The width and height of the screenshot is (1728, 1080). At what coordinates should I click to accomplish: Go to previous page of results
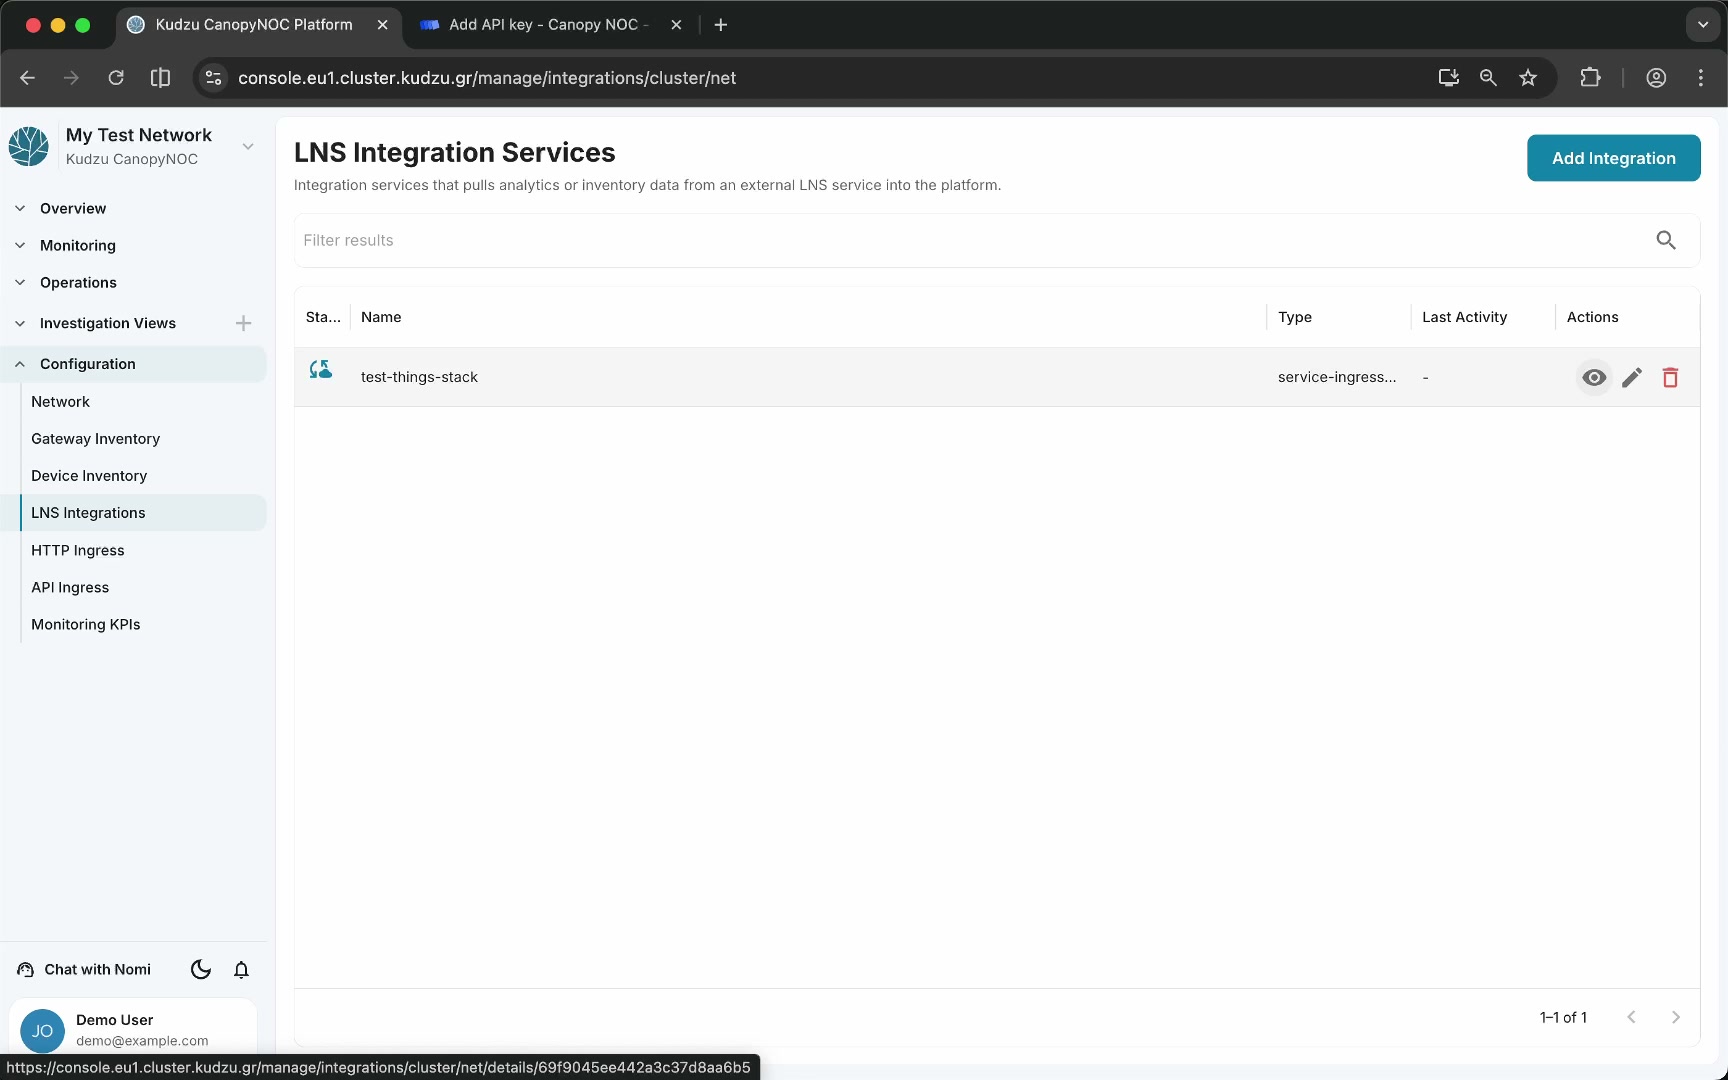[x=1631, y=1017]
